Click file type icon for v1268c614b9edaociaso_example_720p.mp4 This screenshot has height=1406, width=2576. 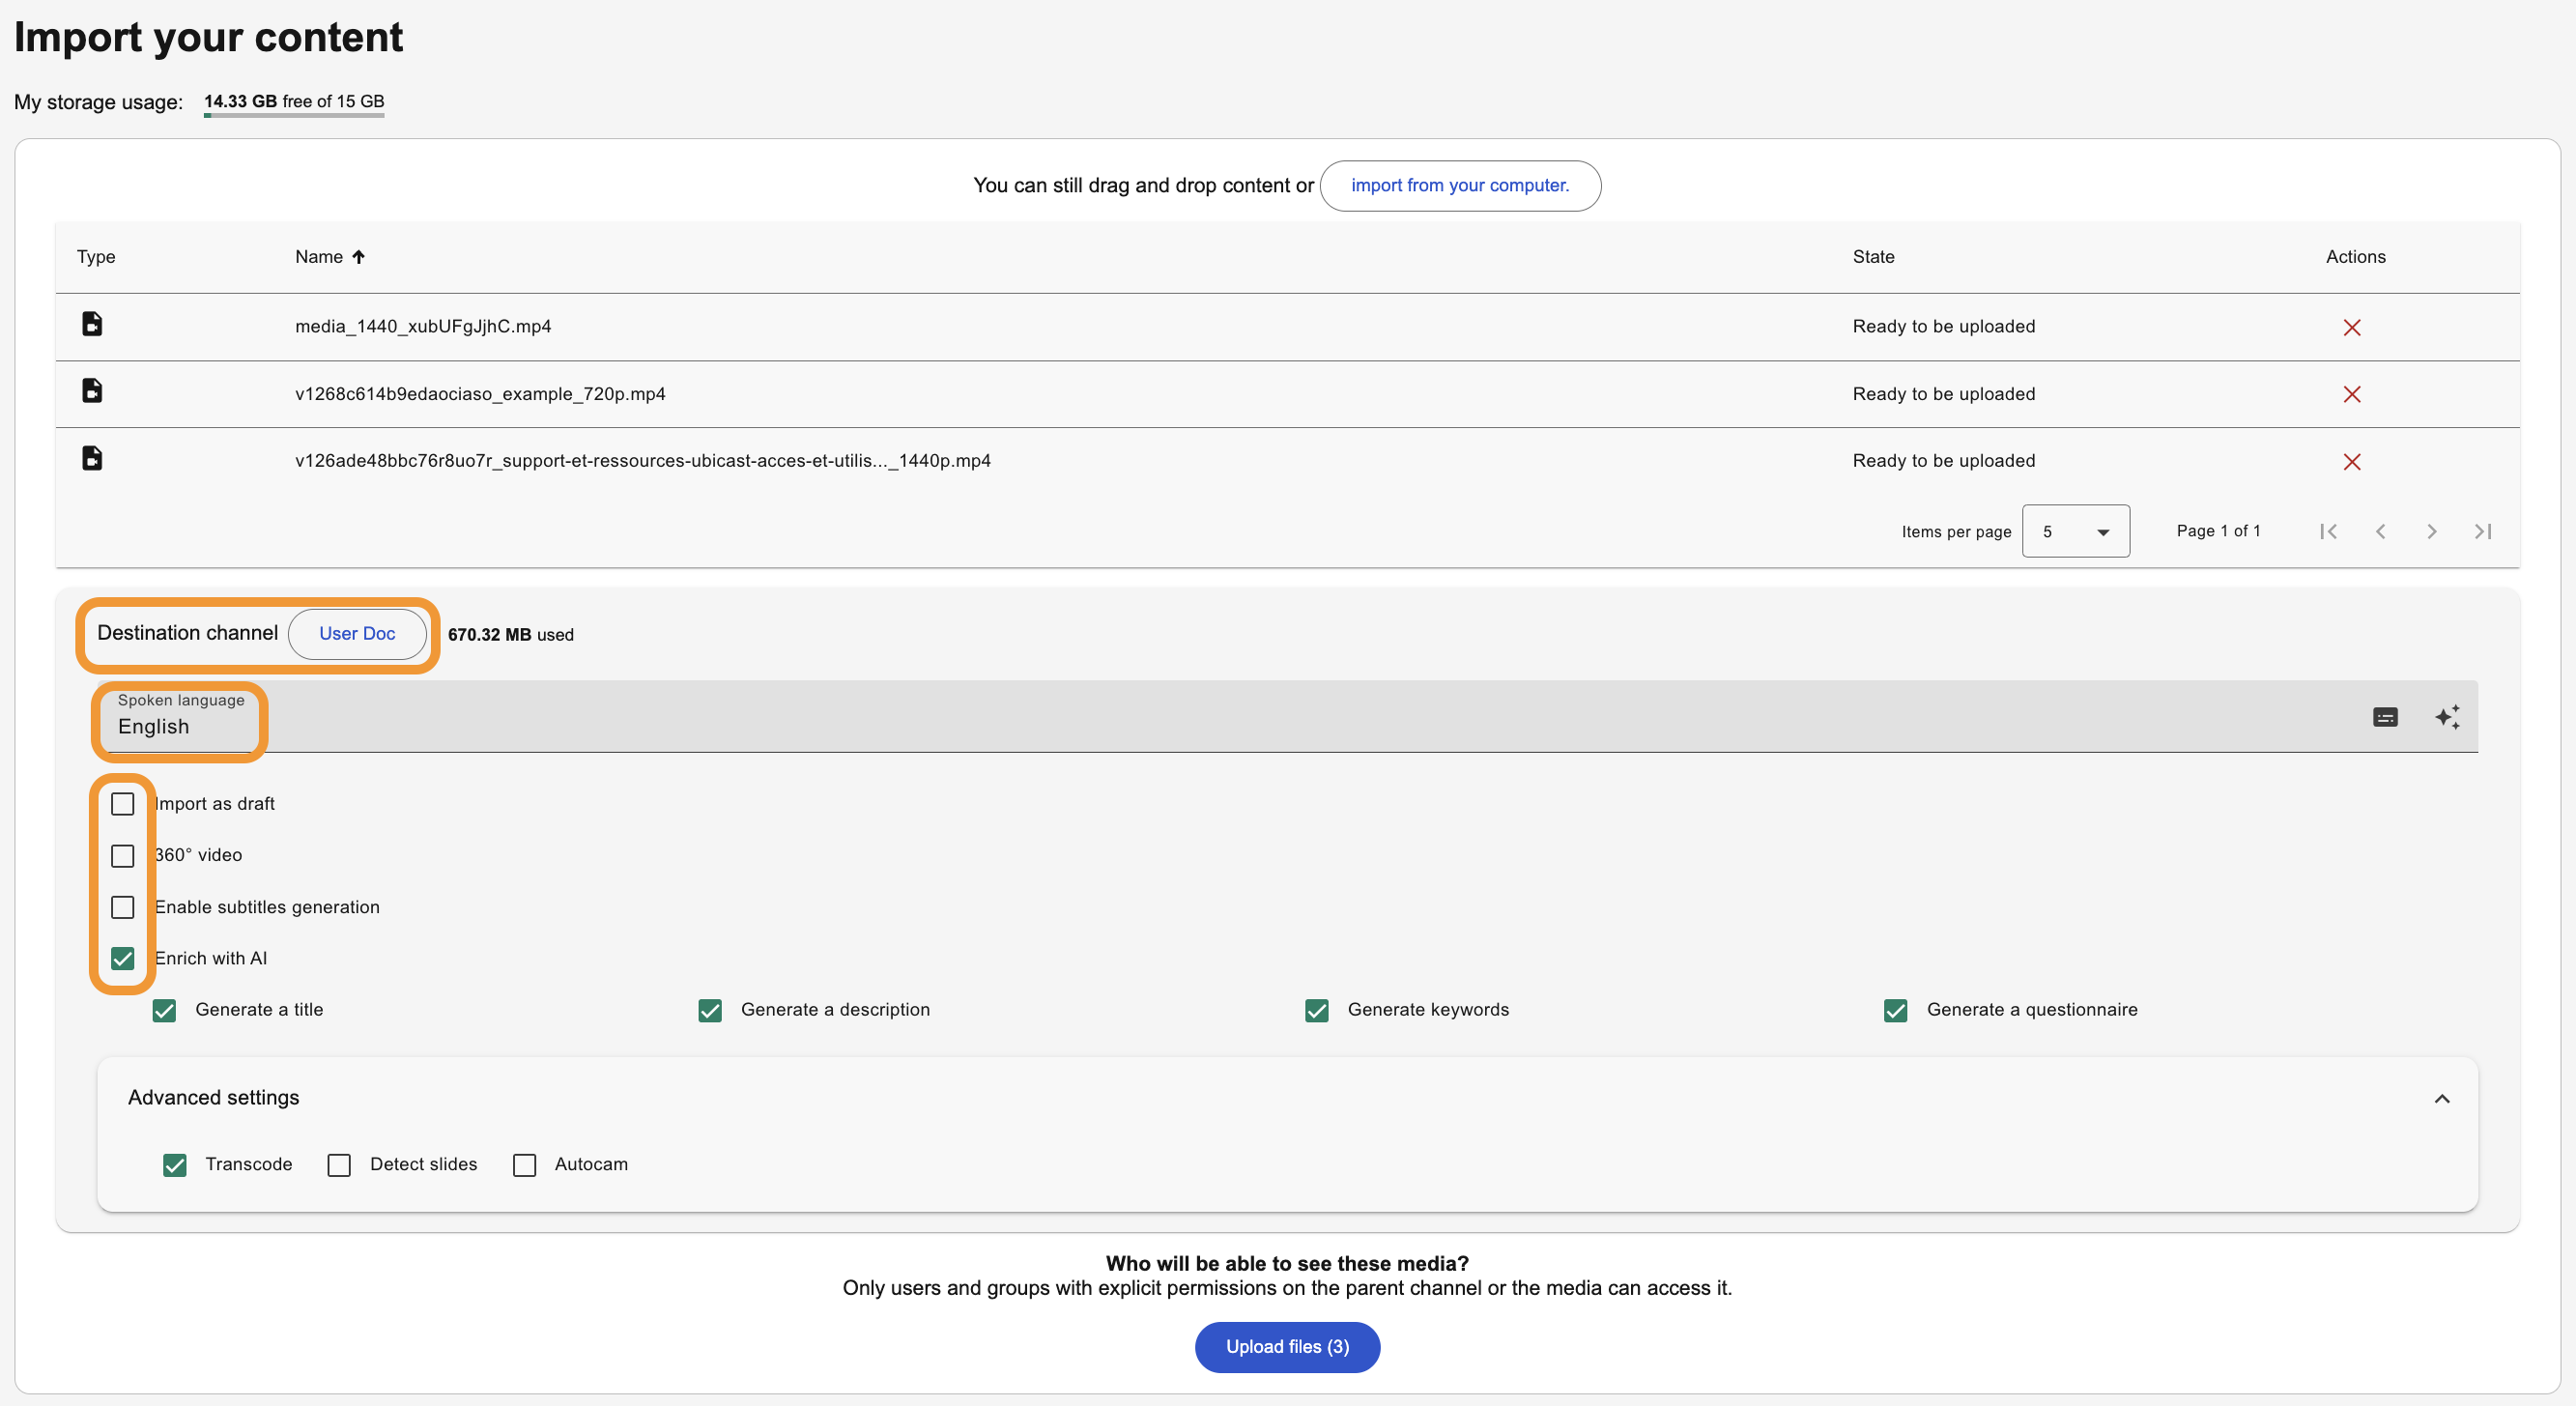[92, 390]
